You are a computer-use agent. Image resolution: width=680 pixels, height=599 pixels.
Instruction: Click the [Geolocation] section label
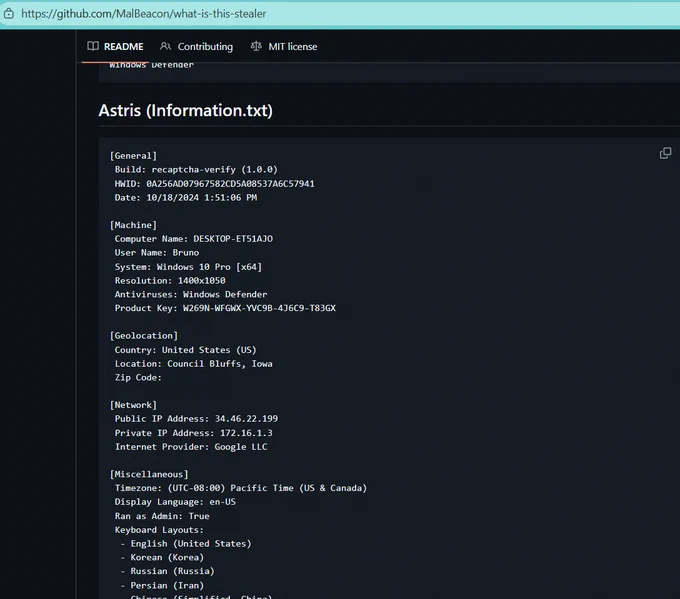[x=144, y=336]
